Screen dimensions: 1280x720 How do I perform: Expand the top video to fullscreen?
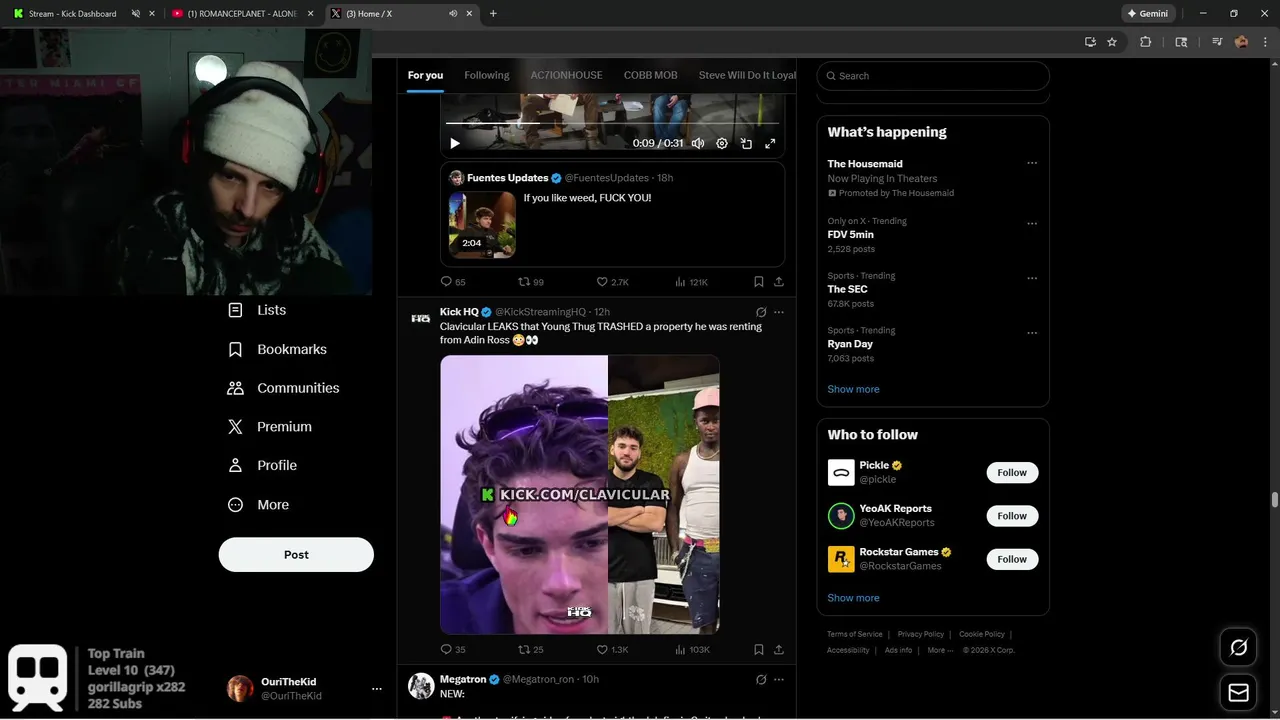[x=770, y=143]
